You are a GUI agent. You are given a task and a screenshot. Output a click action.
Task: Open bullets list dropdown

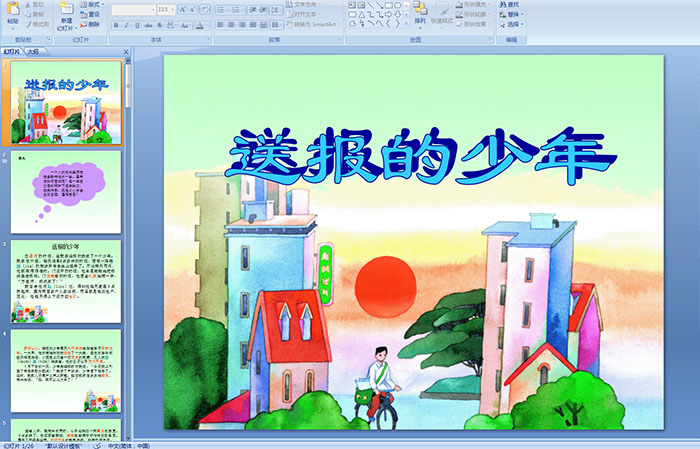point(223,9)
